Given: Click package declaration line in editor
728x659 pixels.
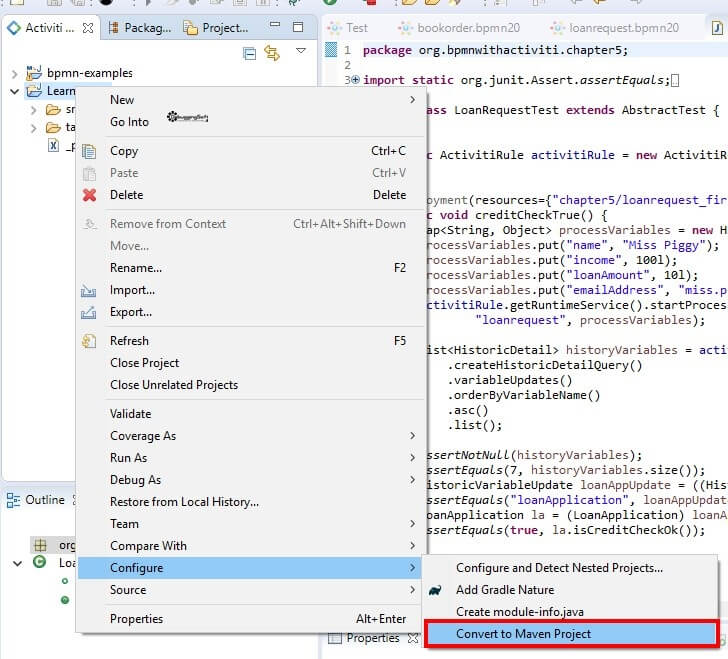Looking at the screenshot, I should coord(495,50).
